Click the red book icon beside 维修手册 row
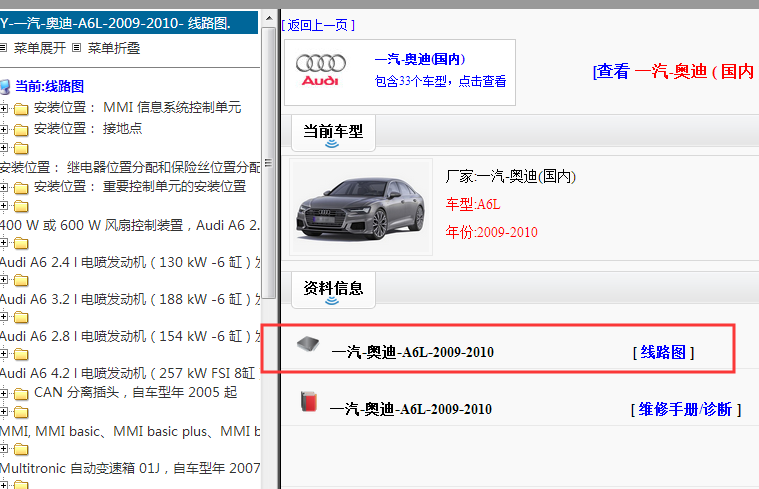 tap(308, 401)
